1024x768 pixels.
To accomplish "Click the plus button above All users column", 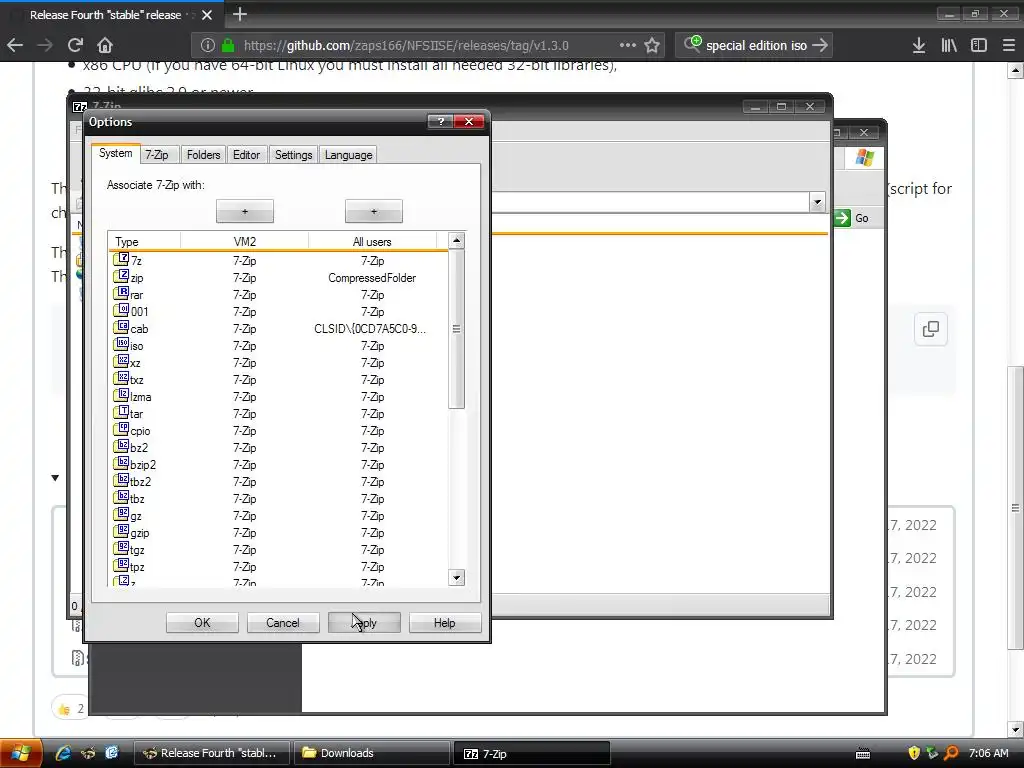I will pyautogui.click(x=374, y=211).
